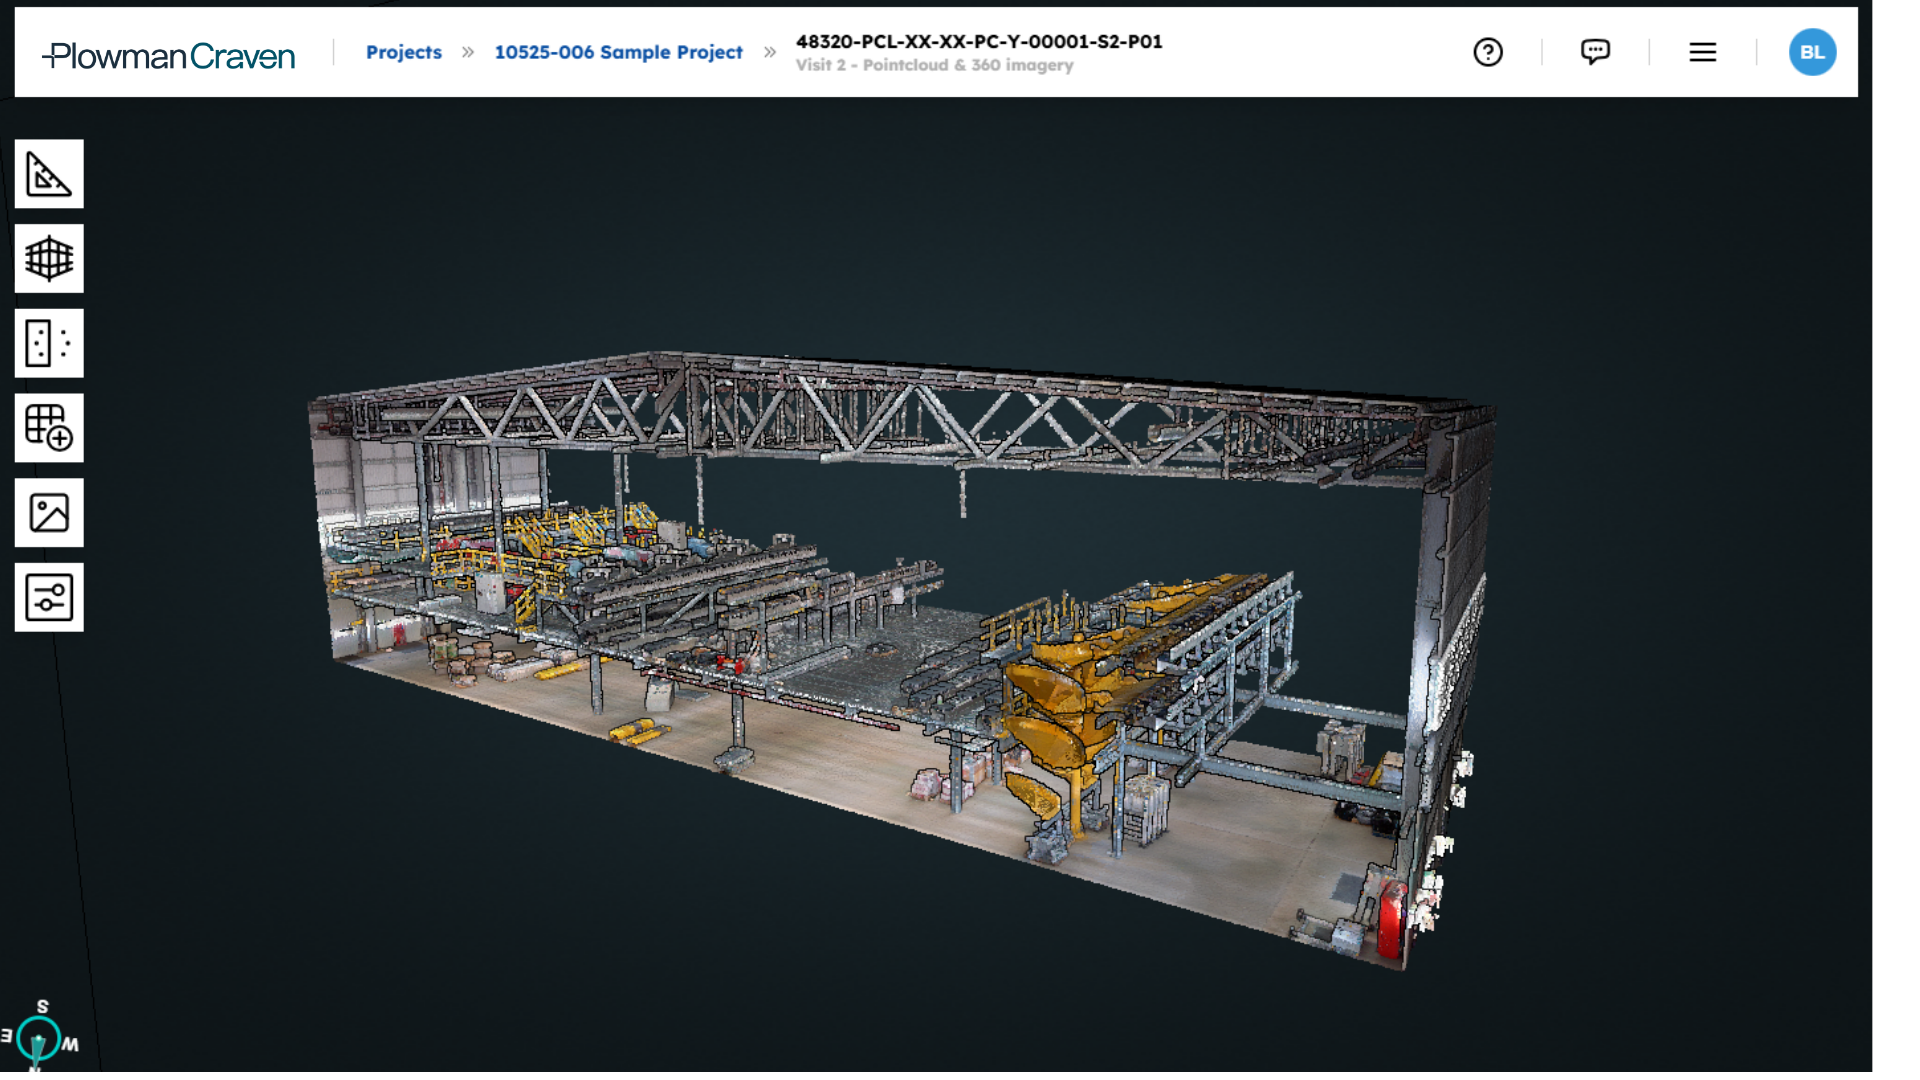Open the BL user account avatar

(x=1812, y=52)
